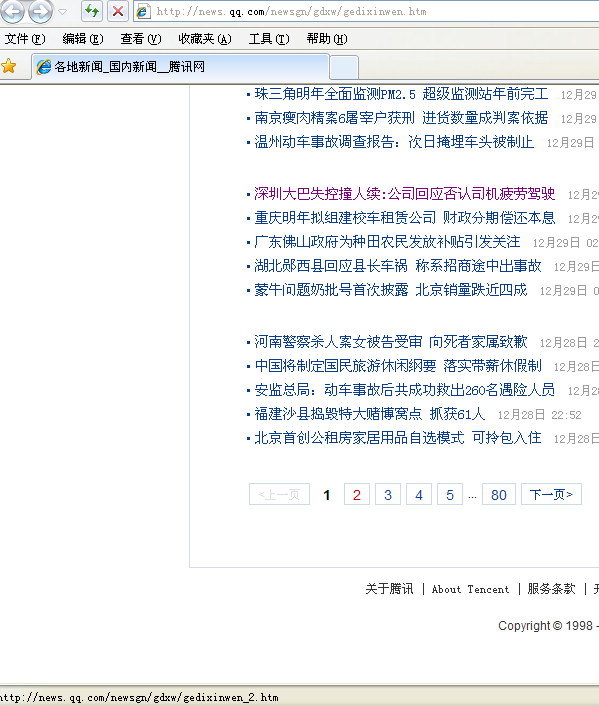Open the 工具(T) menu
The width and height of the screenshot is (599, 706).
pos(269,39)
